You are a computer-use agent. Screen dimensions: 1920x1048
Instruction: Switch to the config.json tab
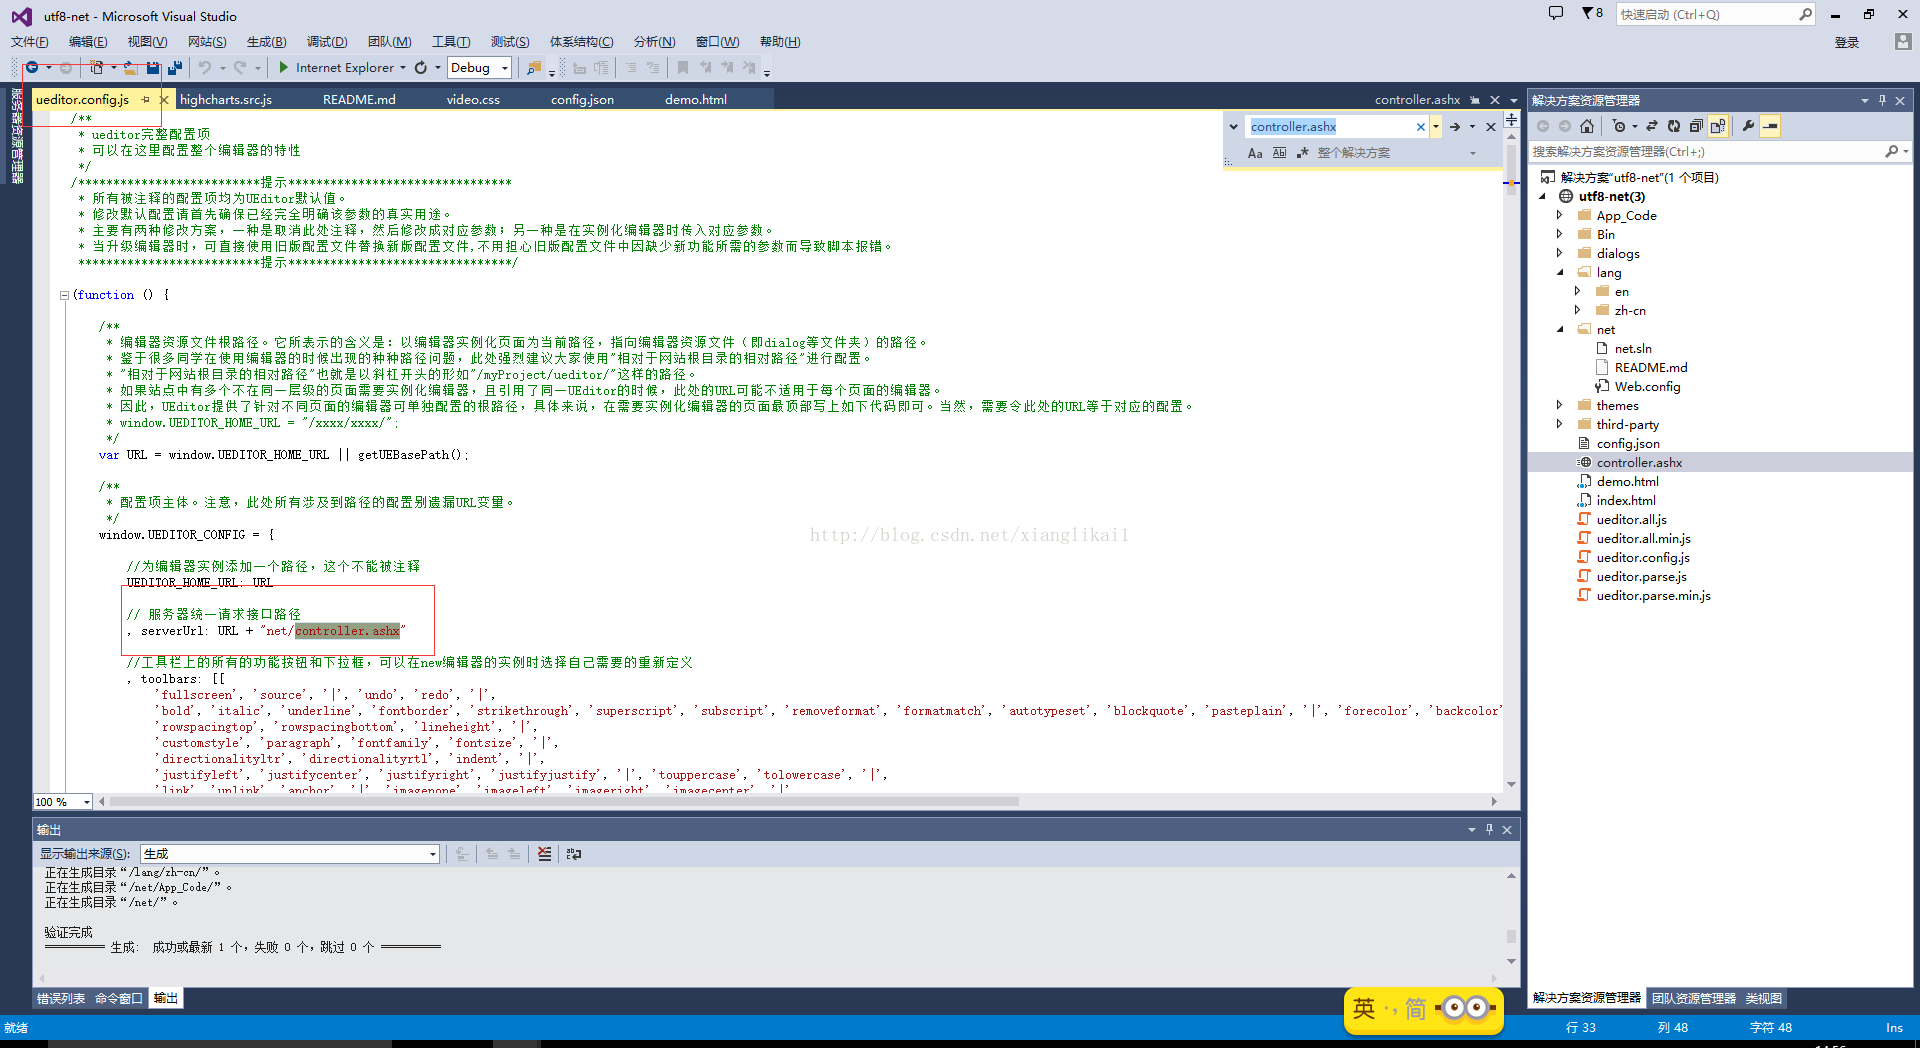point(582,99)
